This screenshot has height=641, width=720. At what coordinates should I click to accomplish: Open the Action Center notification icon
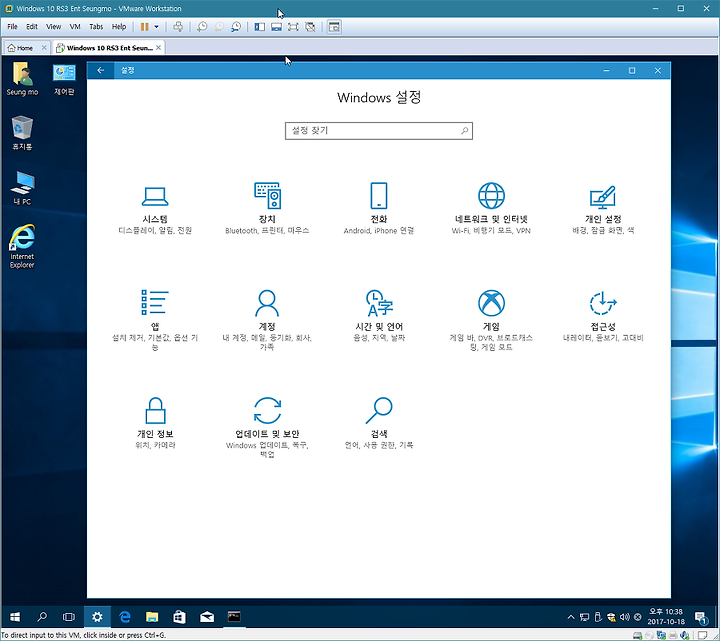coord(700,617)
